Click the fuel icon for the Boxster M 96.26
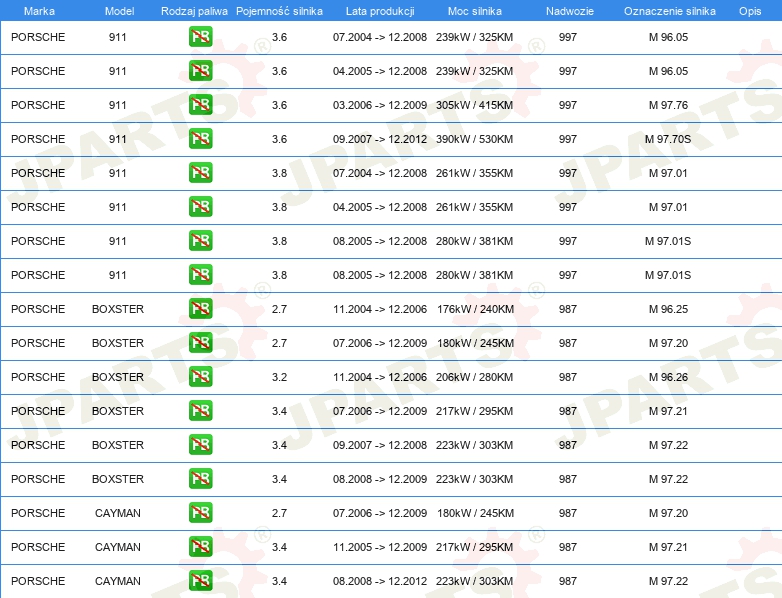The width and height of the screenshot is (782, 598). click(200, 377)
